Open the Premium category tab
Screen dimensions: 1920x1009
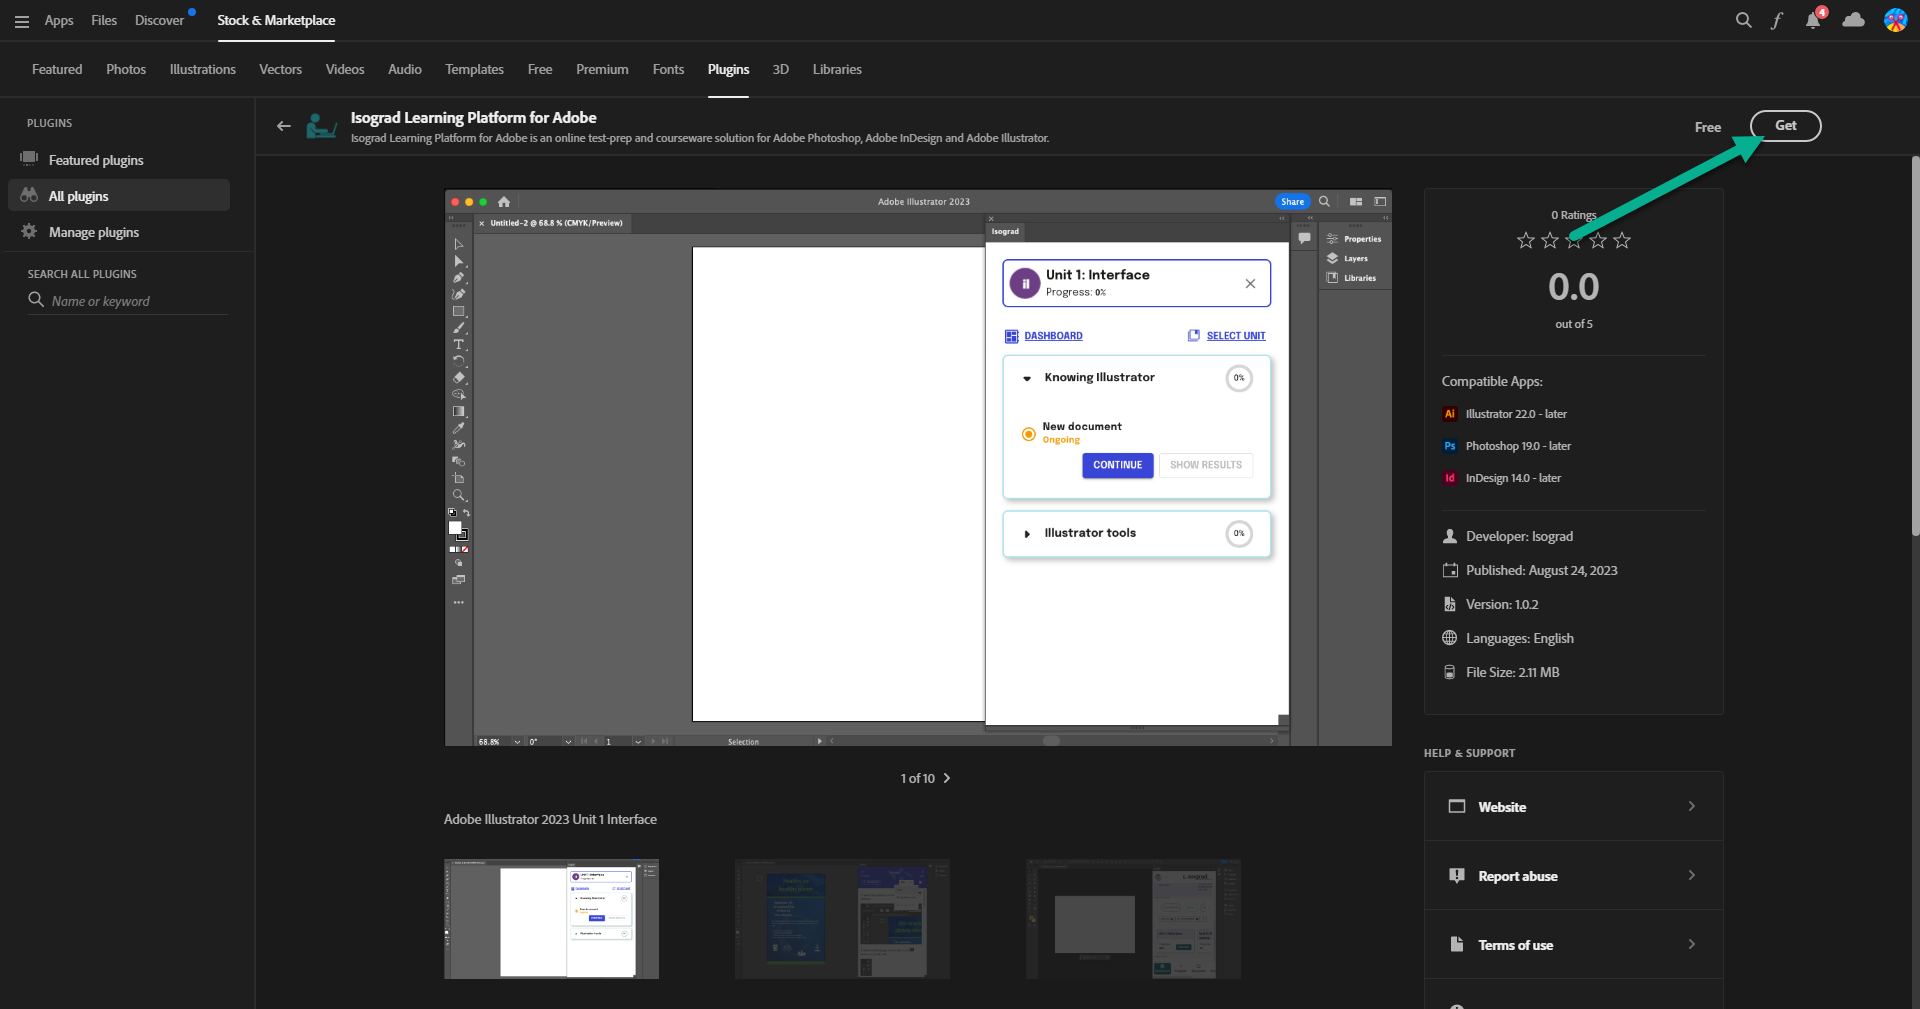[602, 69]
